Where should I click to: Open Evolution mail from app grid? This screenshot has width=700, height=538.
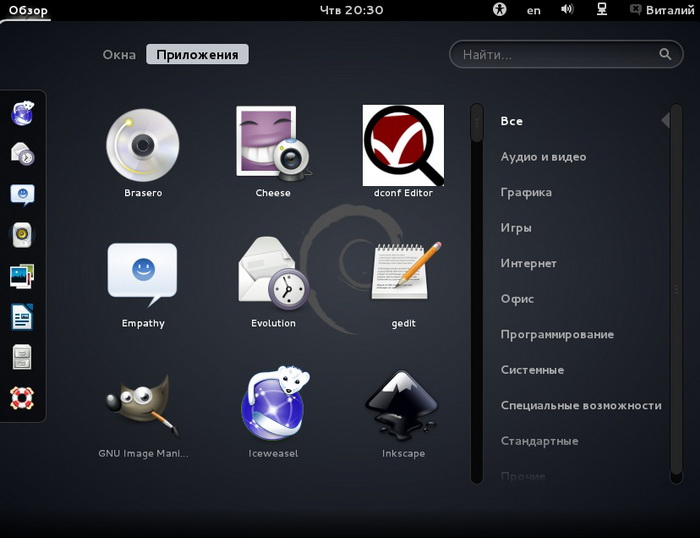coord(273,284)
